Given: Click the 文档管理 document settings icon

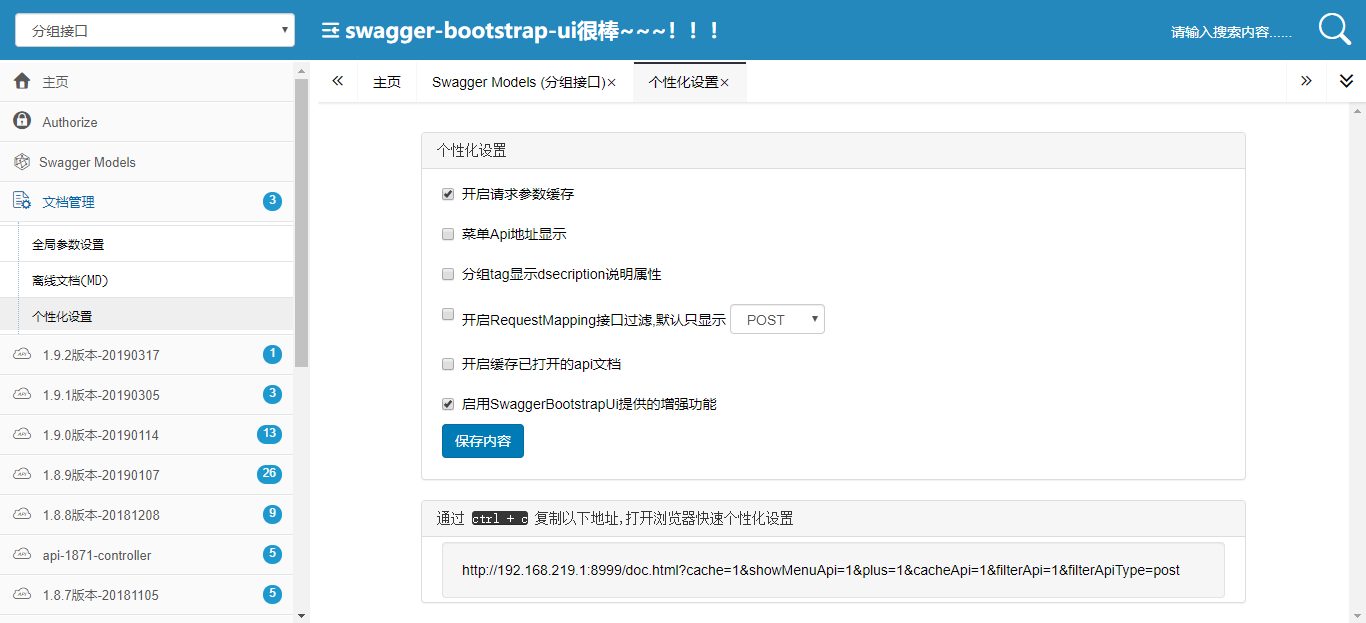Looking at the screenshot, I should tap(22, 201).
